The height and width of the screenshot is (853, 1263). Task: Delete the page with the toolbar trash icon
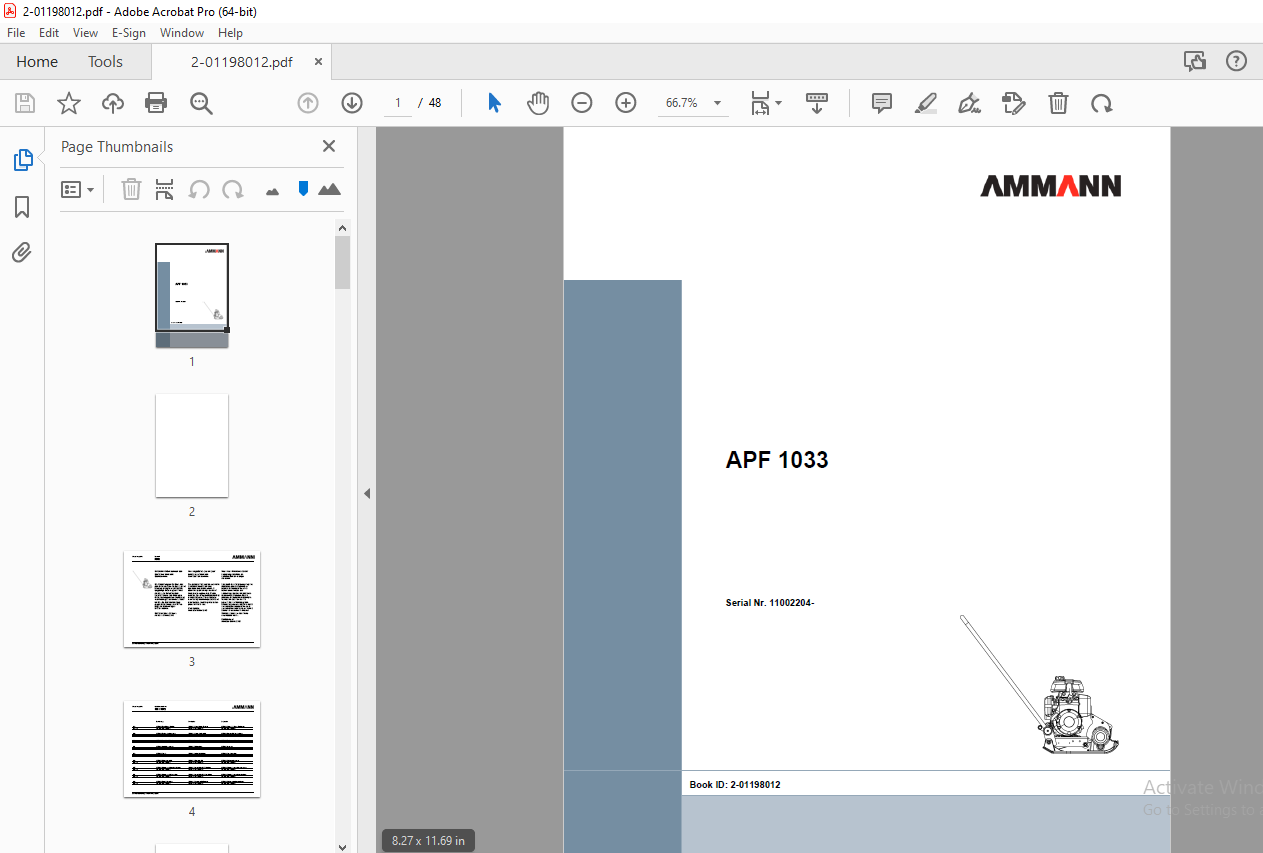[1058, 103]
